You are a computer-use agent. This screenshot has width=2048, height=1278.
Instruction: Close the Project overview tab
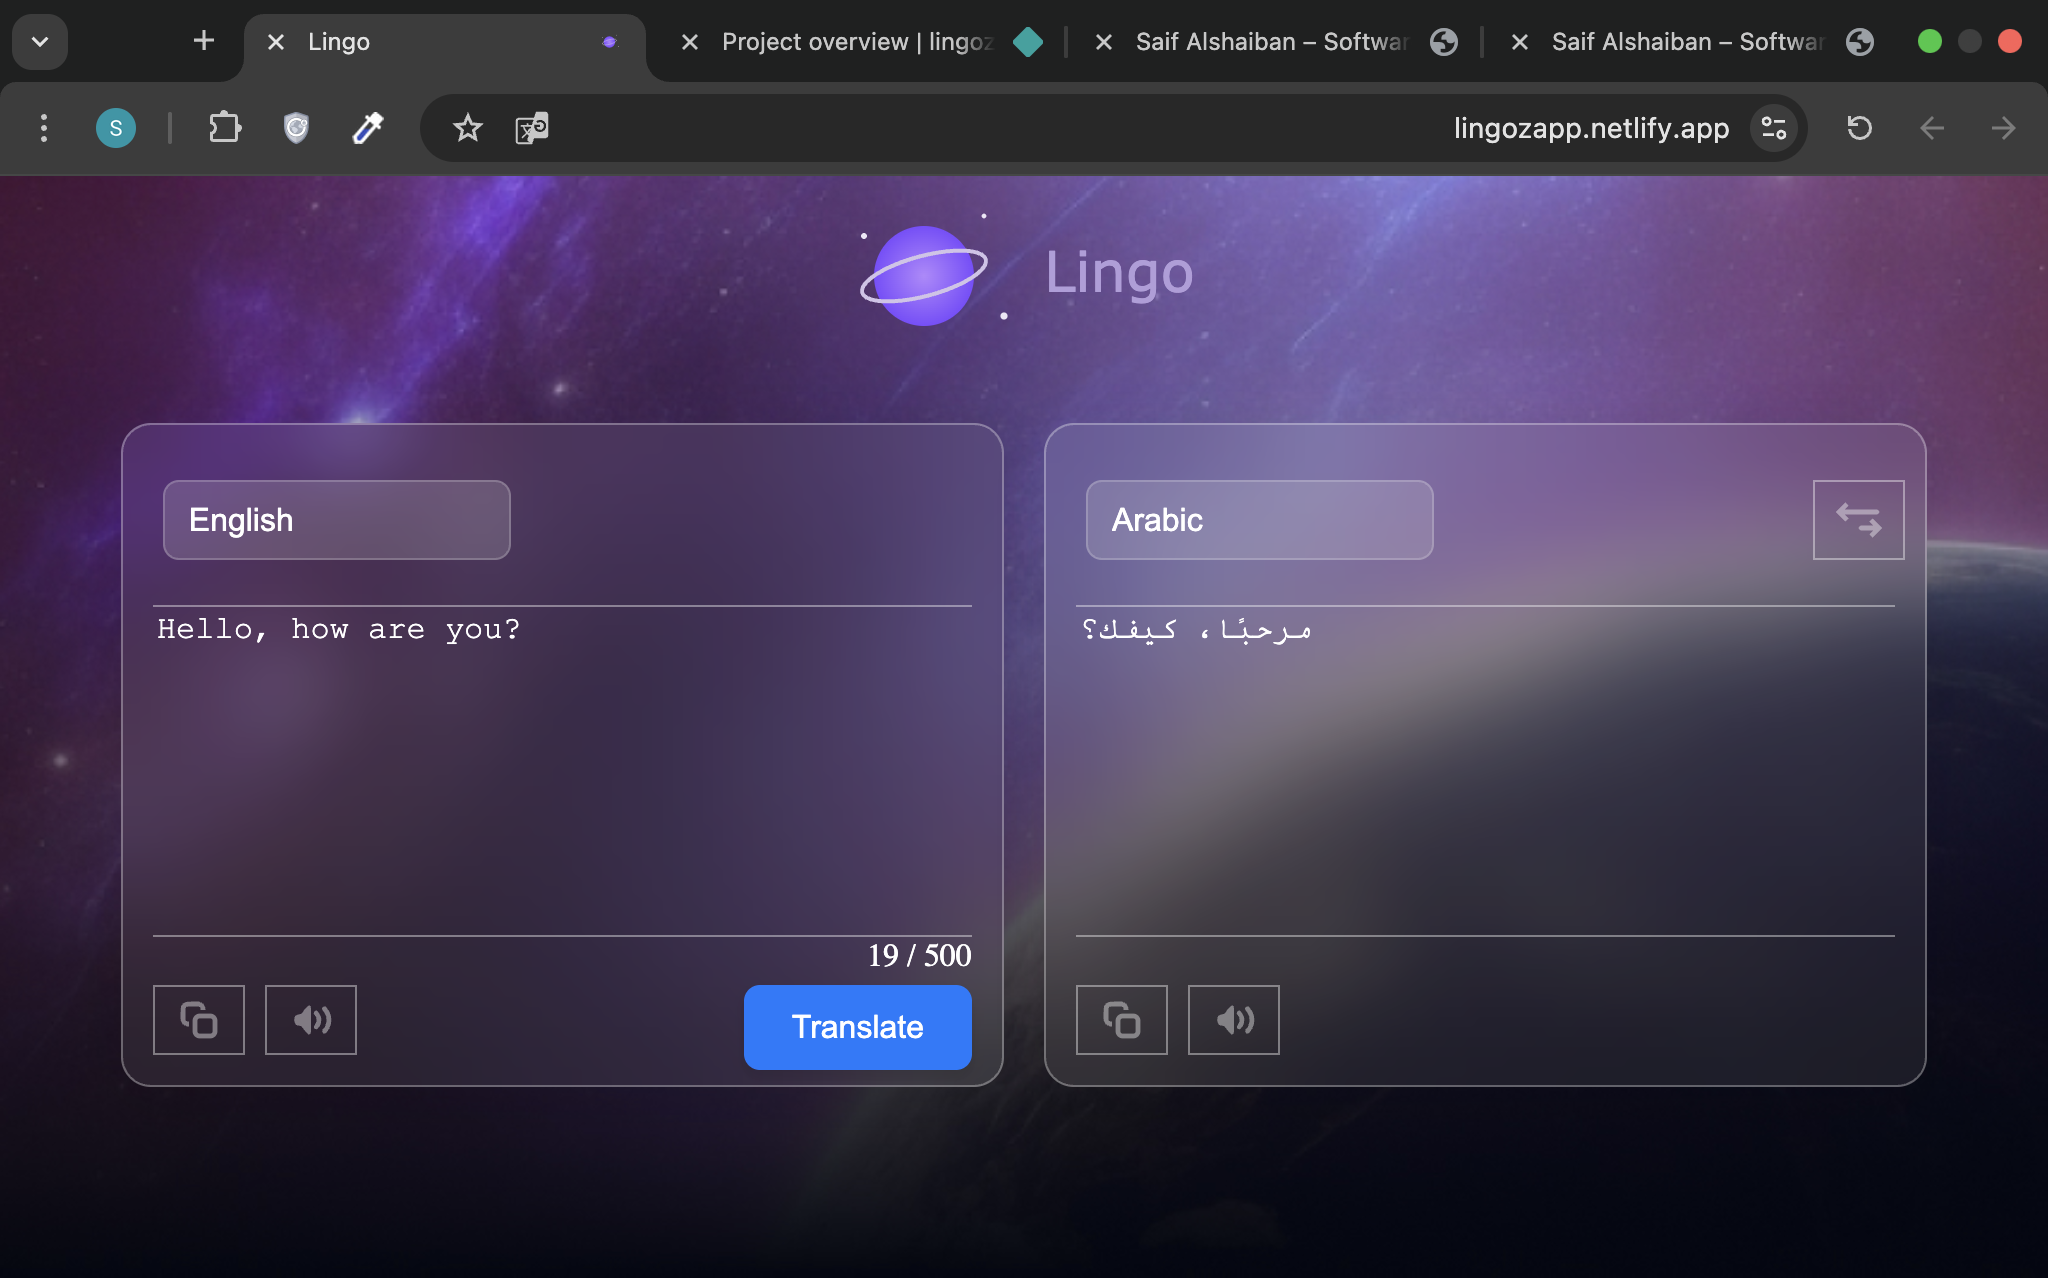point(689,42)
